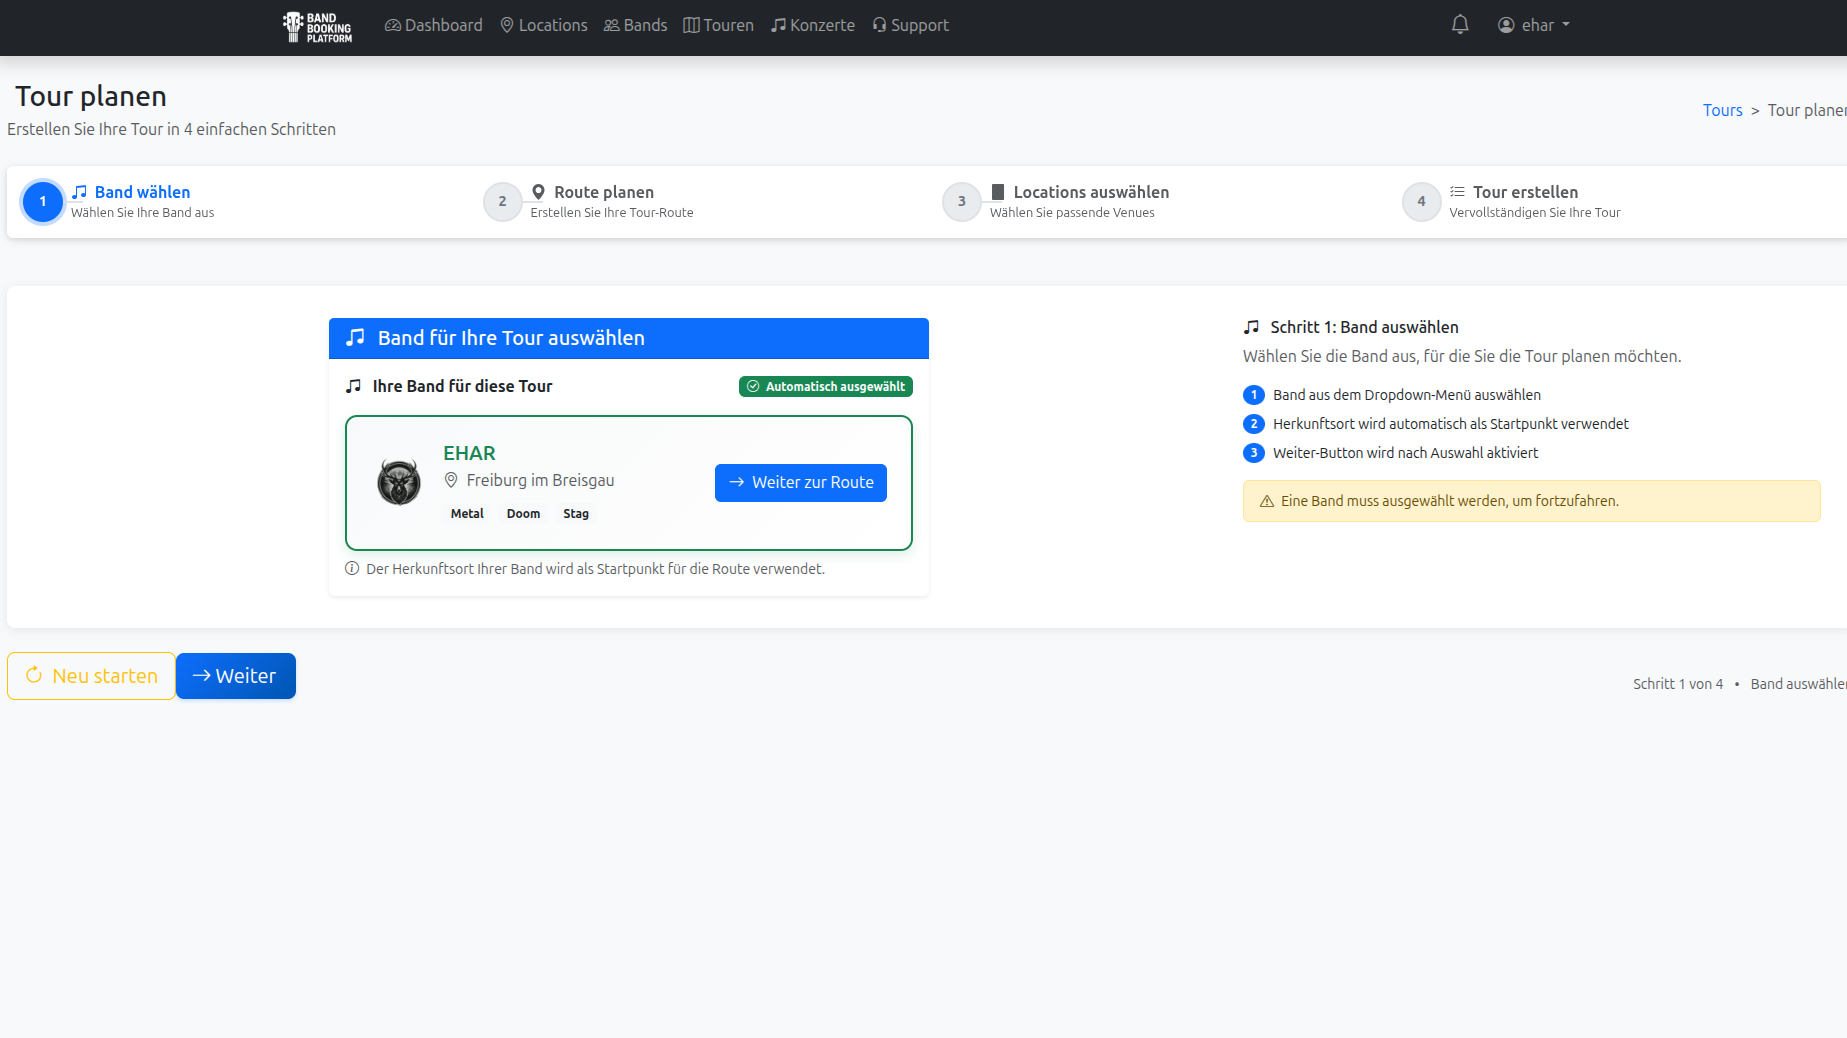The width and height of the screenshot is (1847, 1038).
Task: Navigate to Bands menu item
Action: pyautogui.click(x=635, y=25)
